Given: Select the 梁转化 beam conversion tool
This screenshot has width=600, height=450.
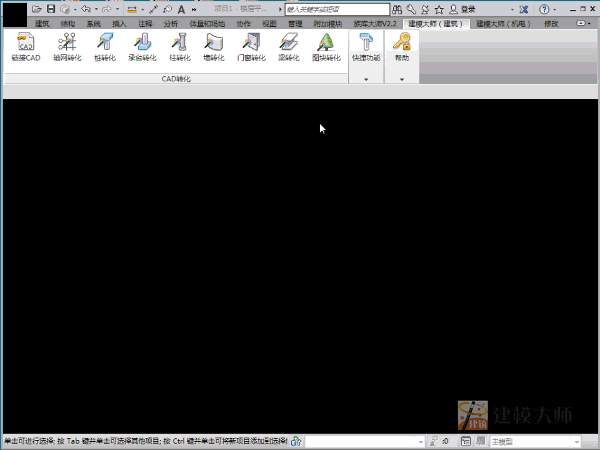Looking at the screenshot, I should point(288,46).
